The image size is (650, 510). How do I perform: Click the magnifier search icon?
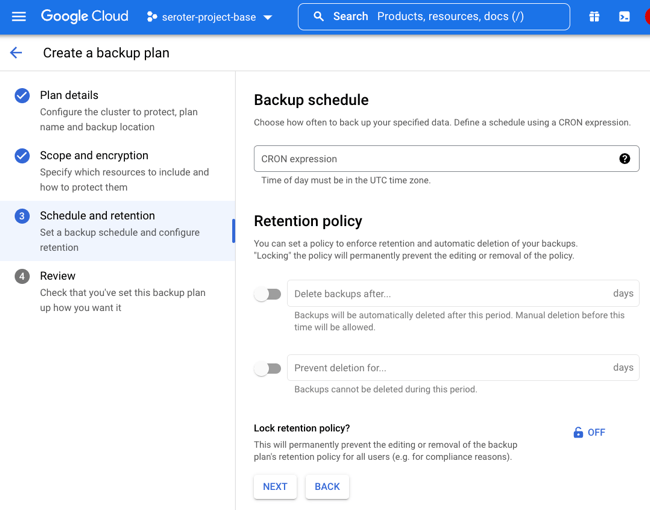319,17
